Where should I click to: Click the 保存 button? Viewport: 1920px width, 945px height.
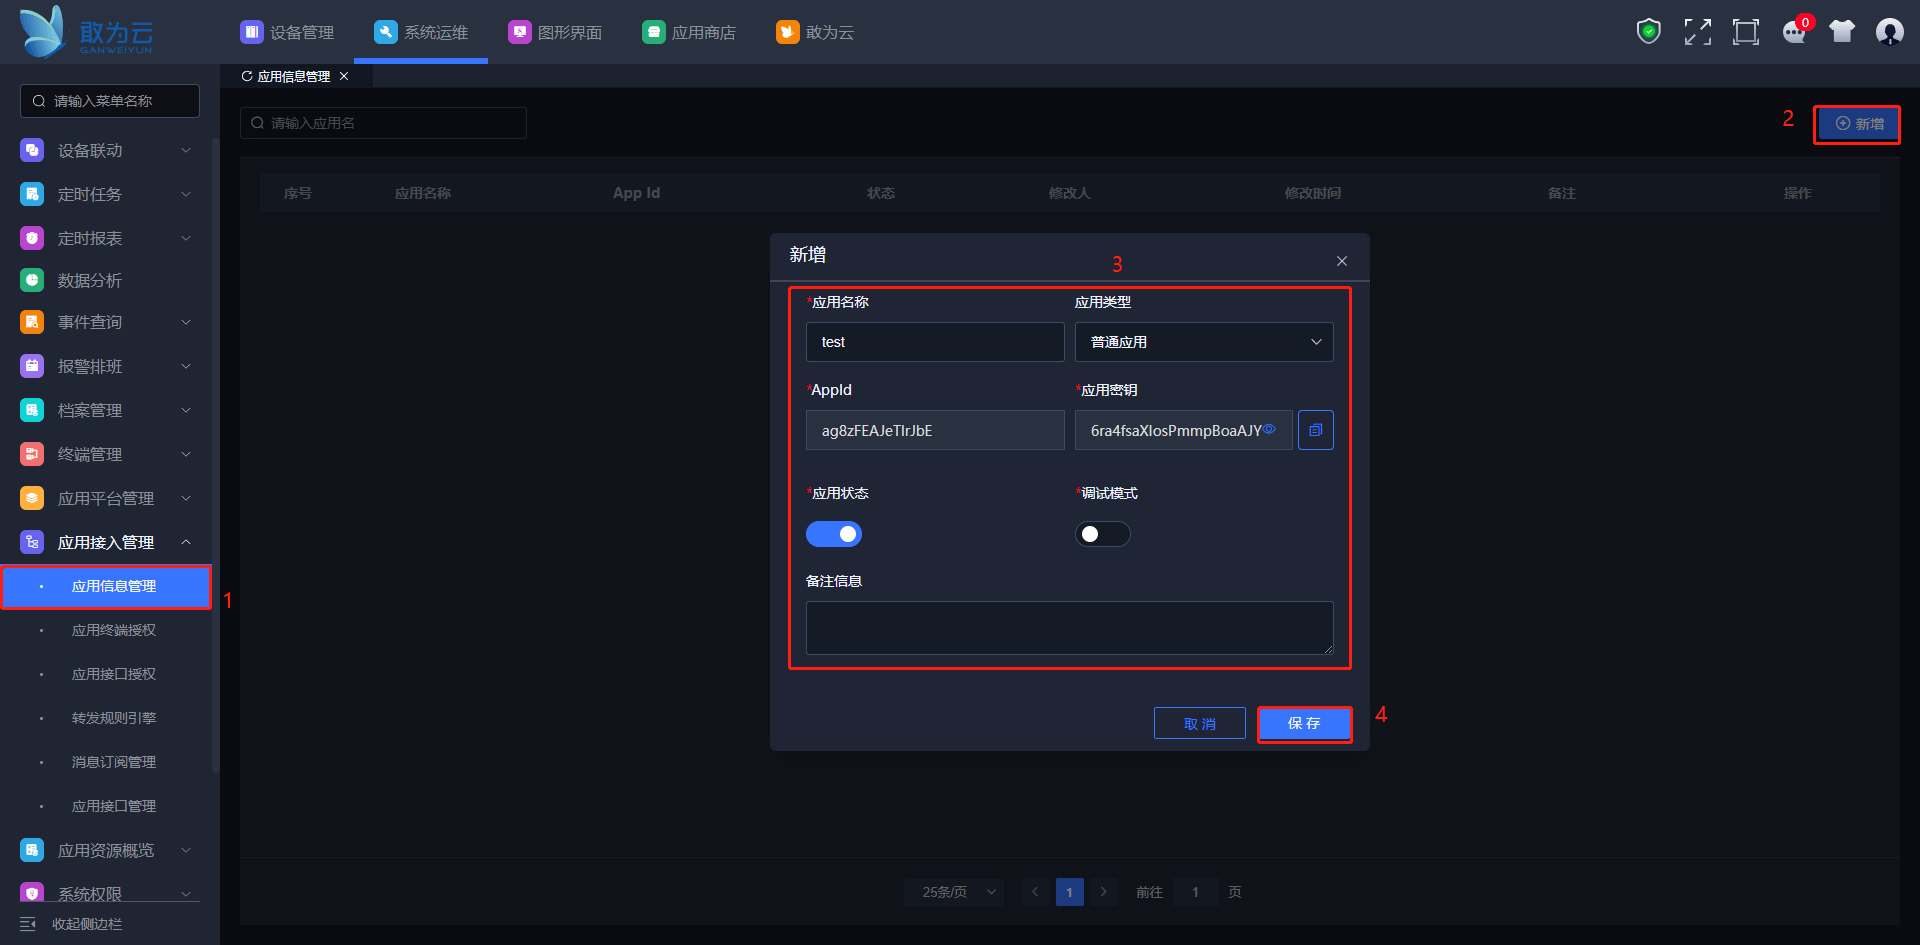(x=1304, y=723)
